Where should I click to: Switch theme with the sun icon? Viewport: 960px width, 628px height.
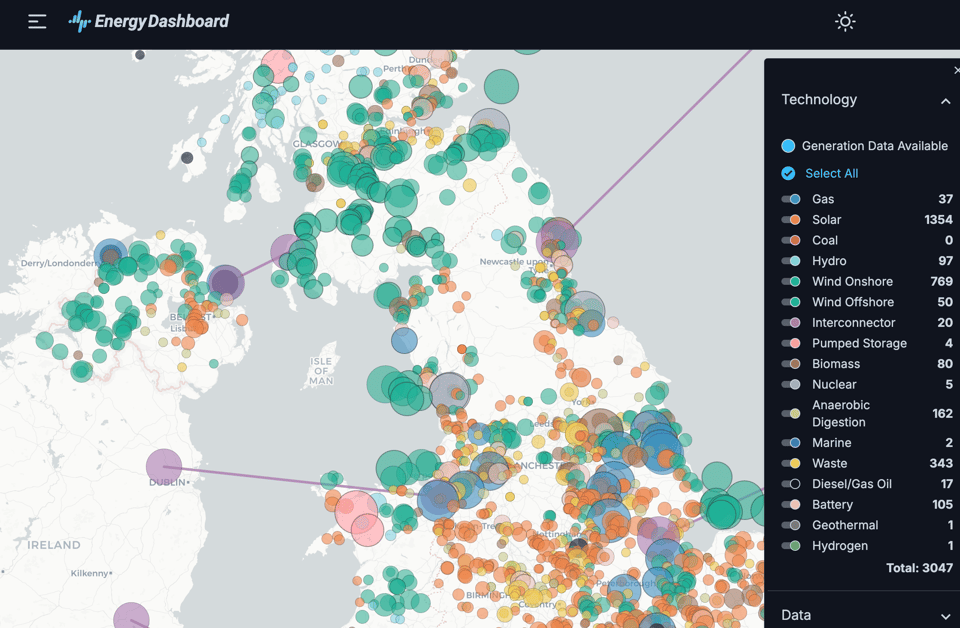pos(845,21)
